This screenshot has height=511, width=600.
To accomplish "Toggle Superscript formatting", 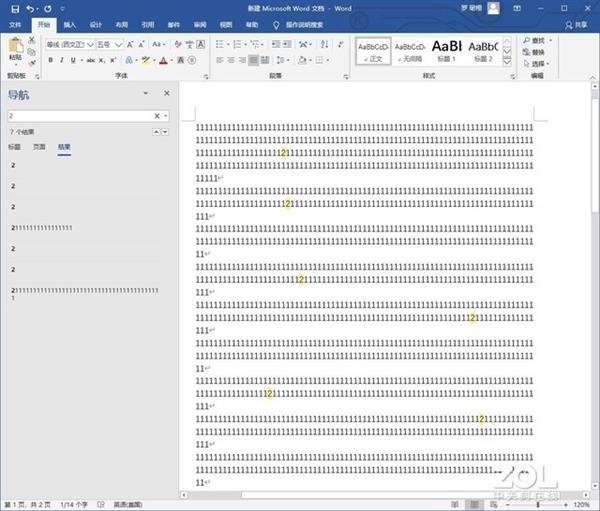I will click(x=113, y=60).
